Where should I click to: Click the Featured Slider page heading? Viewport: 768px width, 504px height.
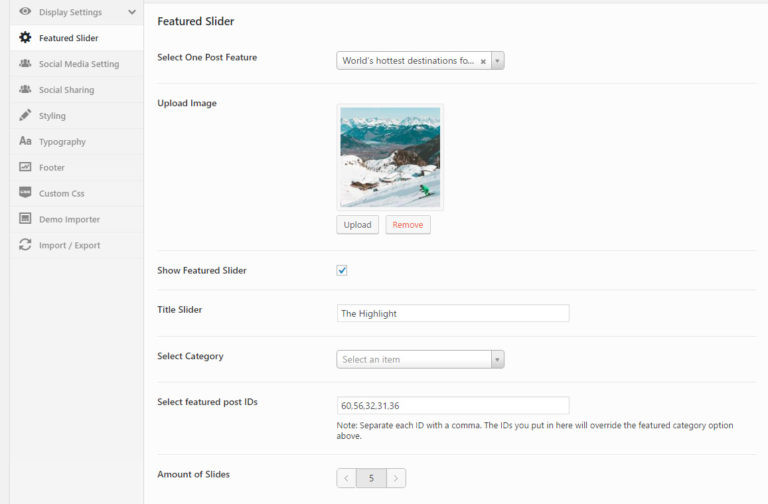point(195,21)
